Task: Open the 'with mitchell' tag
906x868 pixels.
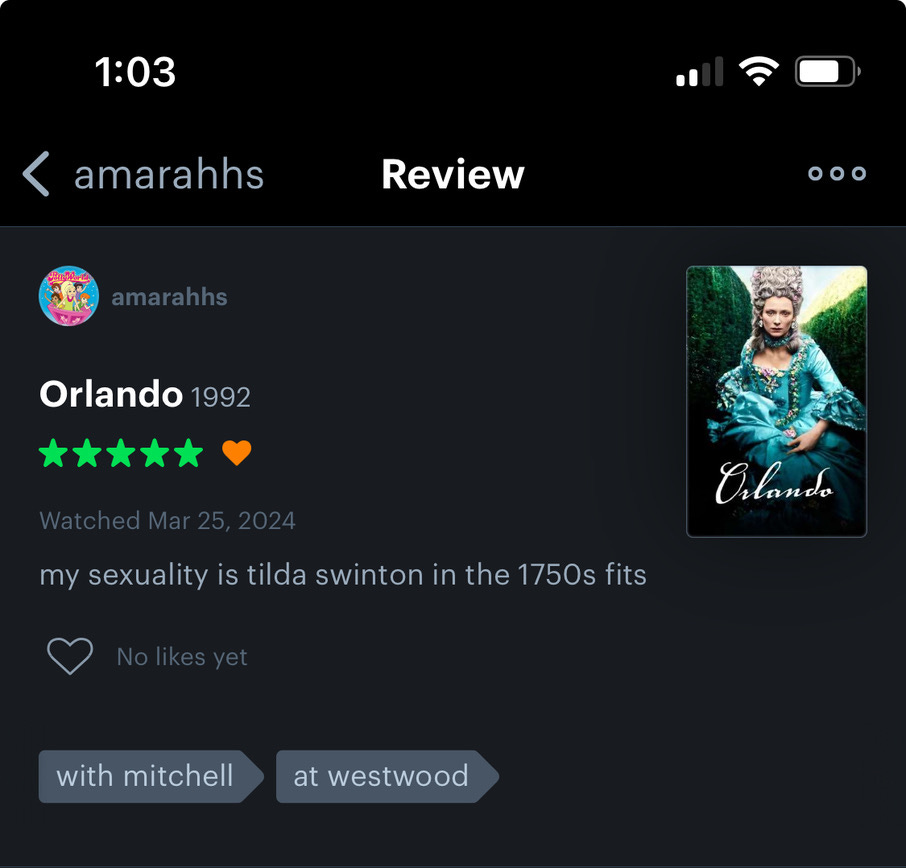Action: [x=151, y=776]
